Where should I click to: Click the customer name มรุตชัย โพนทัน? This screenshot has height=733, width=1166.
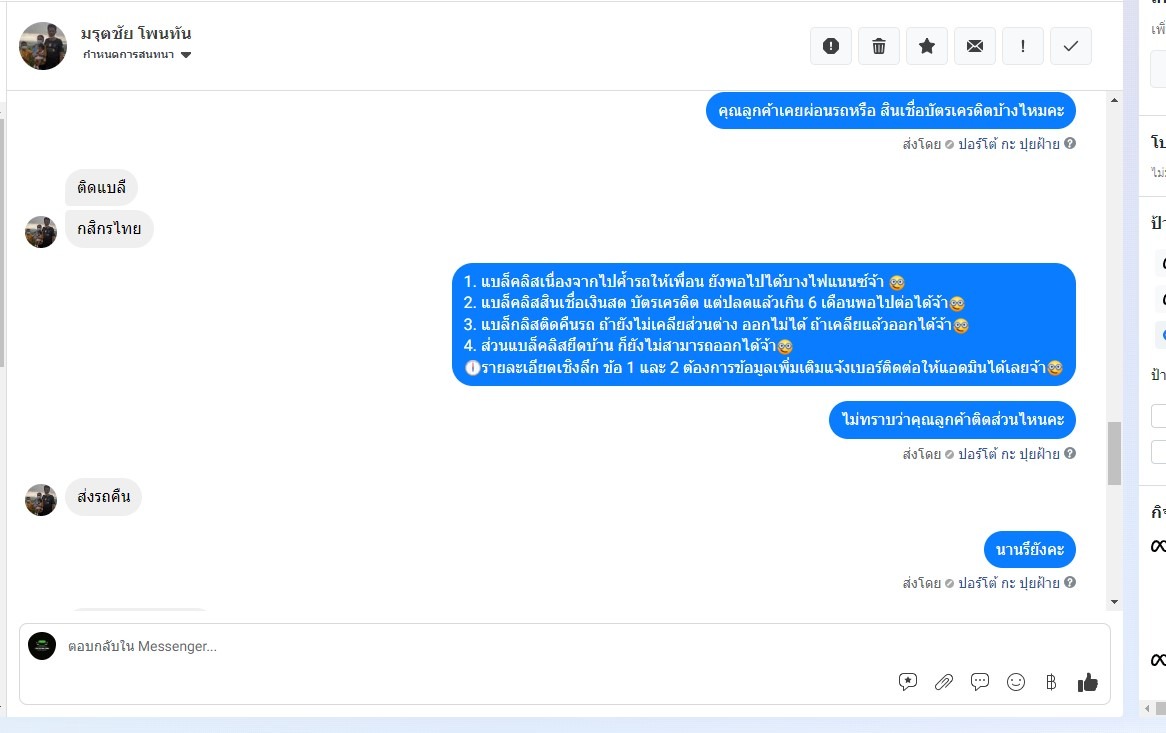[136, 33]
